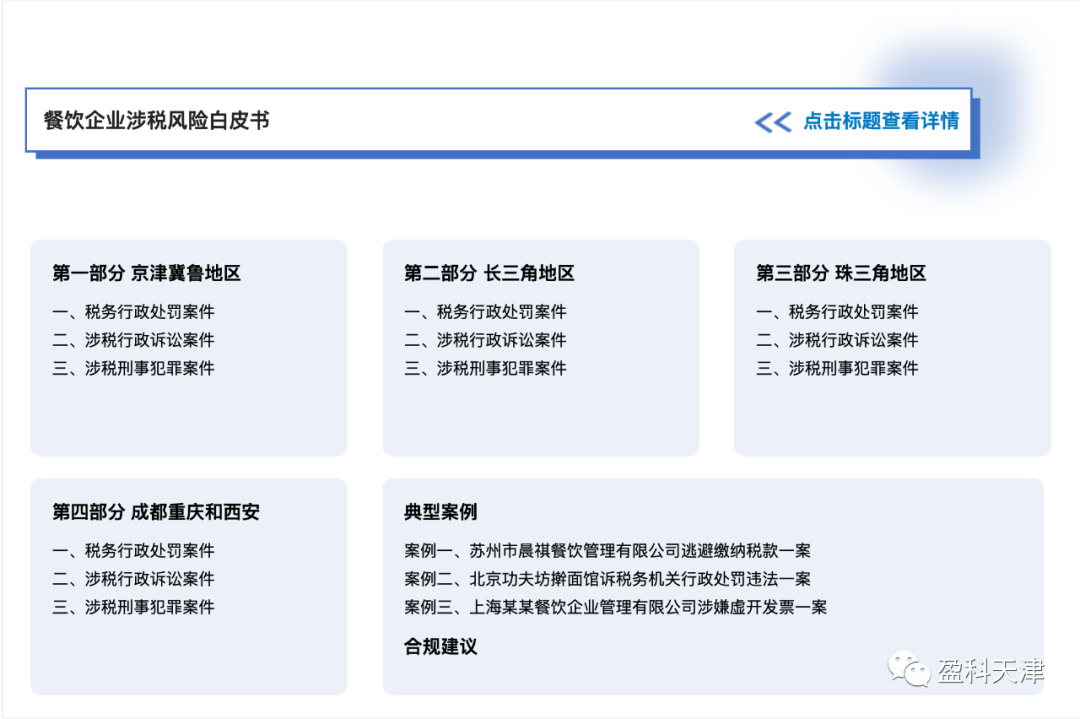The height and width of the screenshot is (719, 1080).
Task: Select the 典型案例 heading
Action: point(441,512)
